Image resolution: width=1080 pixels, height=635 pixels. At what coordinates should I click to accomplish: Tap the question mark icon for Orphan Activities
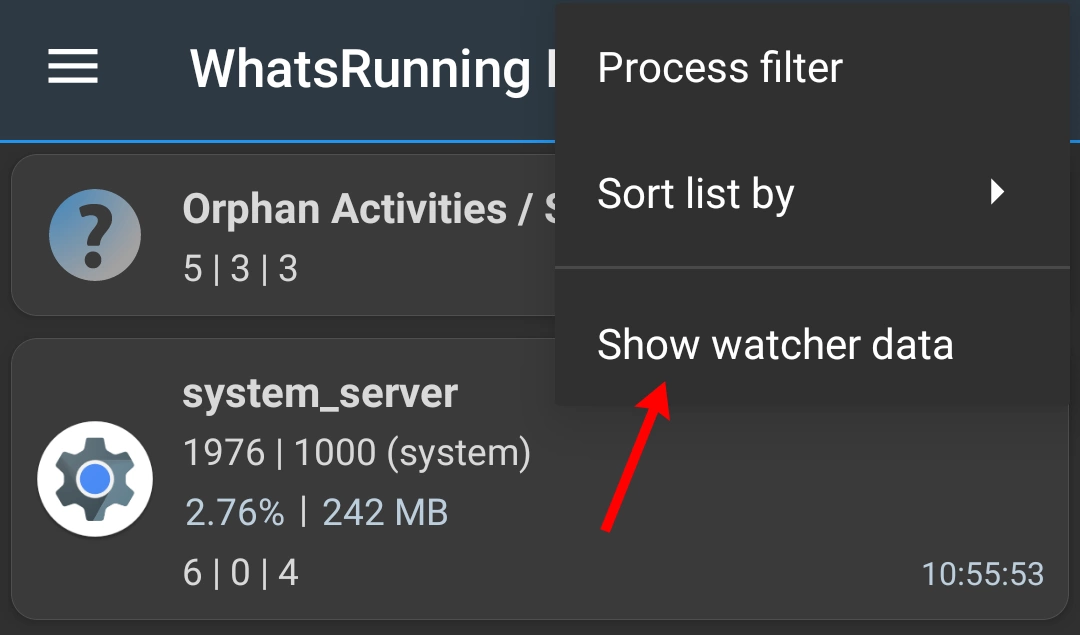click(x=95, y=234)
